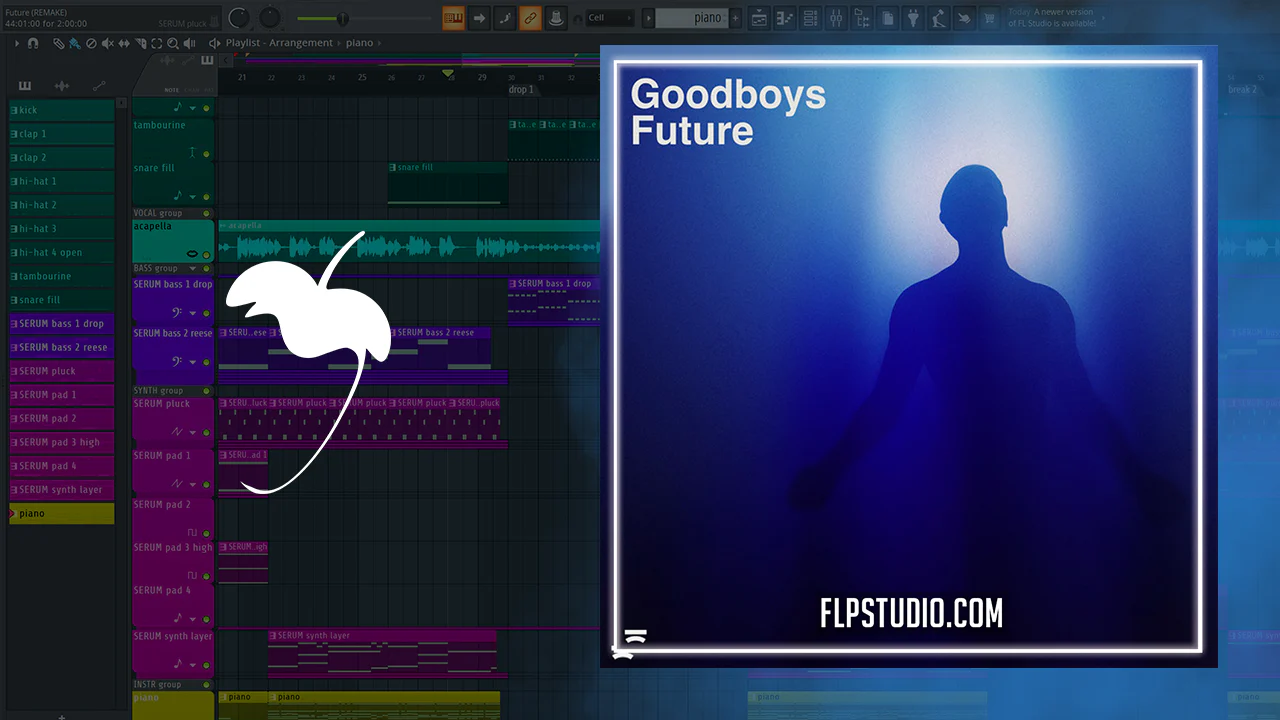Mute the acapella track
The width and height of the screenshot is (1280, 720).
tap(207, 255)
